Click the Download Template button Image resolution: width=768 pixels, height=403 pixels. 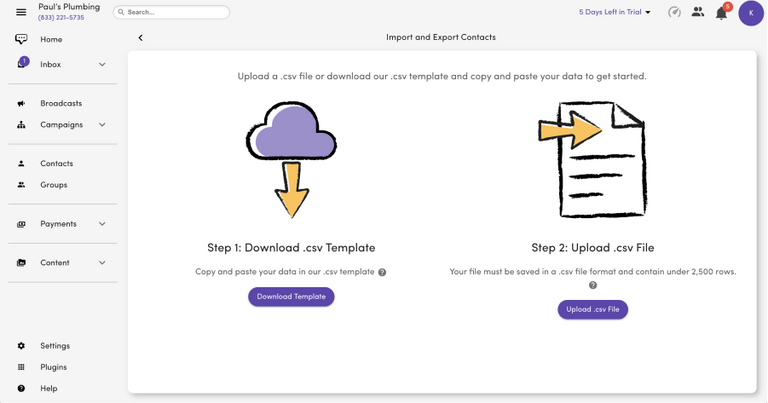pyautogui.click(x=291, y=297)
